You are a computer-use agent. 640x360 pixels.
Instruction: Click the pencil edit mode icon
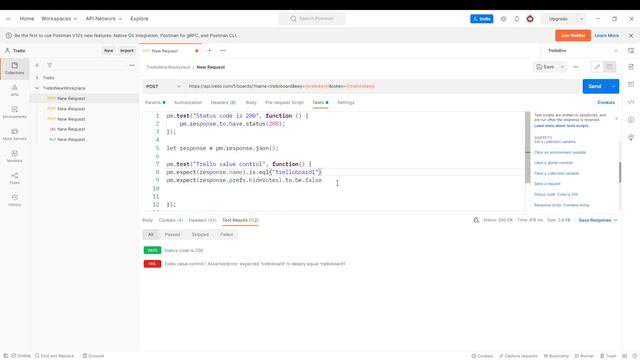pos(597,67)
